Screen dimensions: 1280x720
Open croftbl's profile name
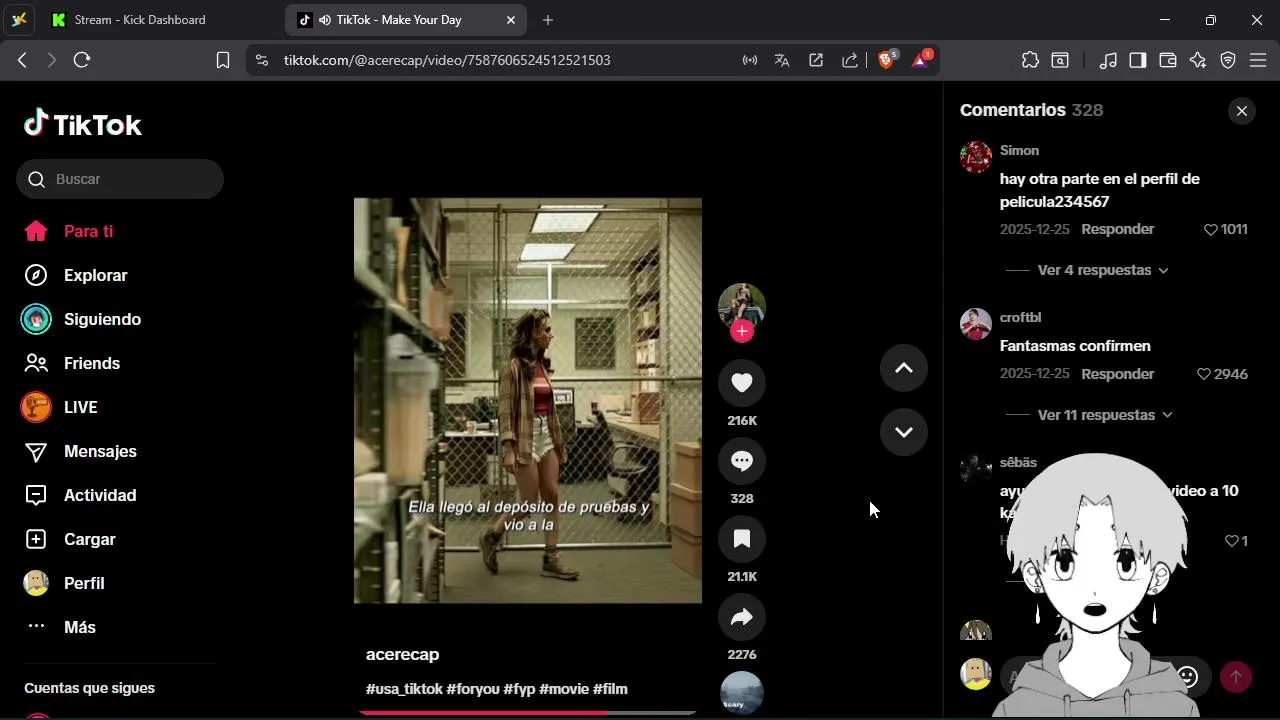(1020, 317)
